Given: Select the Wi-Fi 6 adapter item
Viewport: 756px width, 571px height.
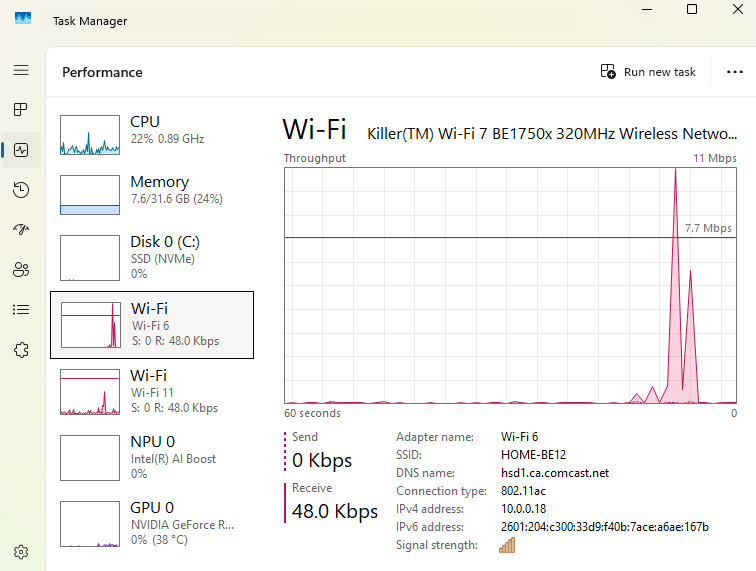Looking at the screenshot, I should coord(152,325).
